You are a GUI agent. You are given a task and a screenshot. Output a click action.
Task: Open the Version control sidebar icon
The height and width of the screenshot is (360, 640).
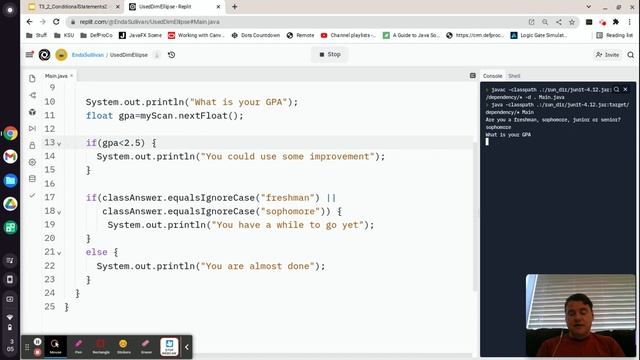click(32, 95)
